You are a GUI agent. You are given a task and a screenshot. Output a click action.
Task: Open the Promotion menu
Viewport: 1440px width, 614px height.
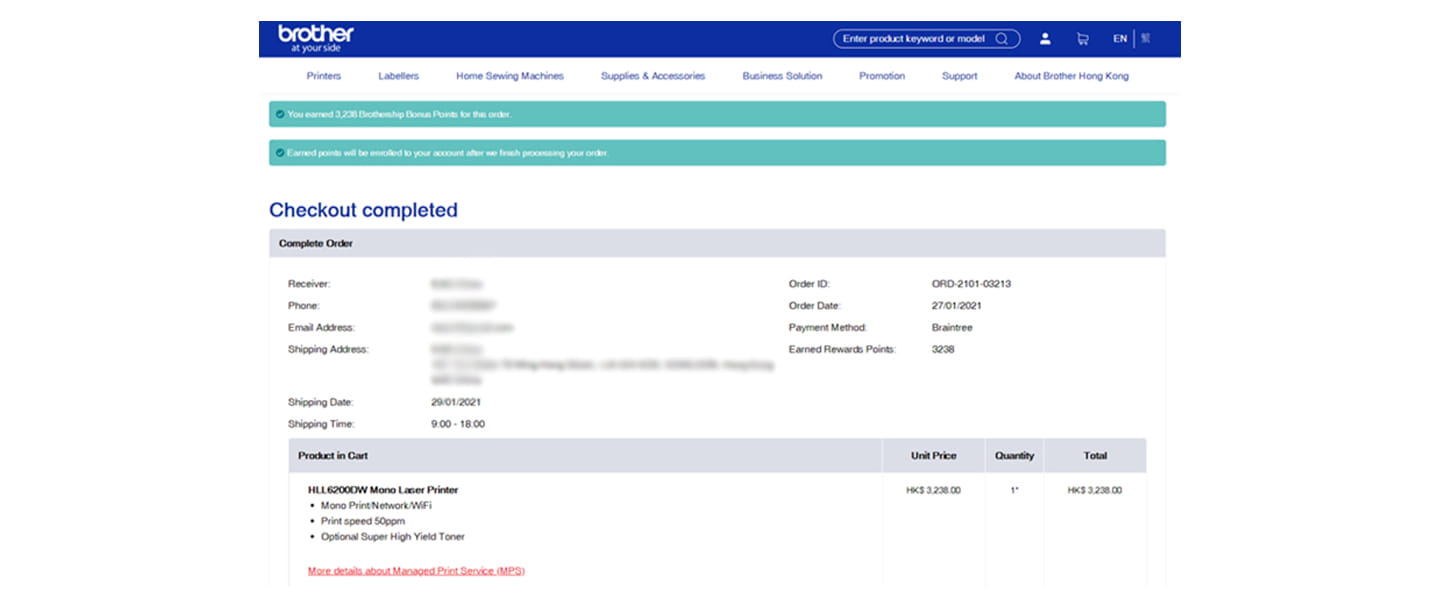882,76
